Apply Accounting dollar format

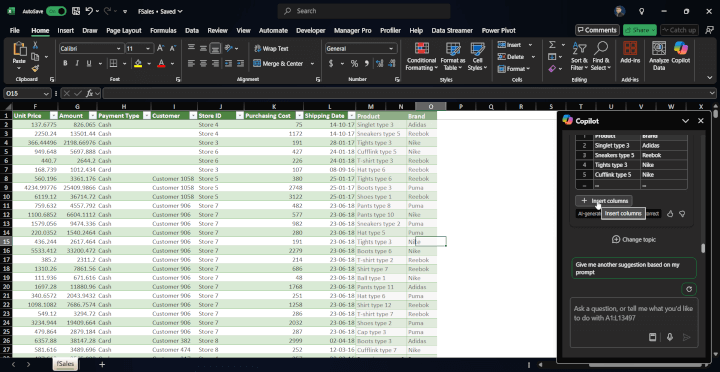331,63
